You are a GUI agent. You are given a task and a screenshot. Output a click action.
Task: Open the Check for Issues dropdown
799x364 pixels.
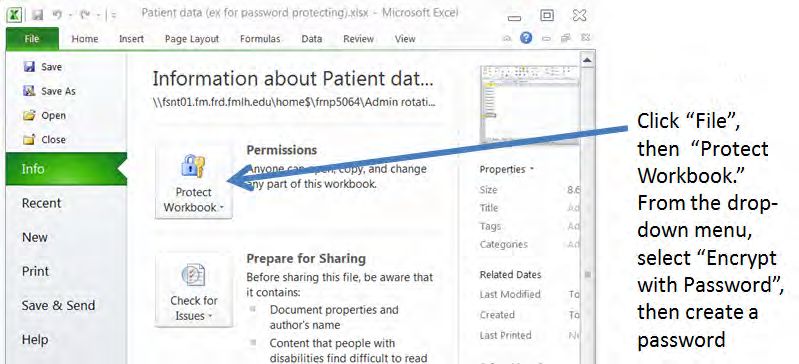pyautogui.click(x=194, y=291)
